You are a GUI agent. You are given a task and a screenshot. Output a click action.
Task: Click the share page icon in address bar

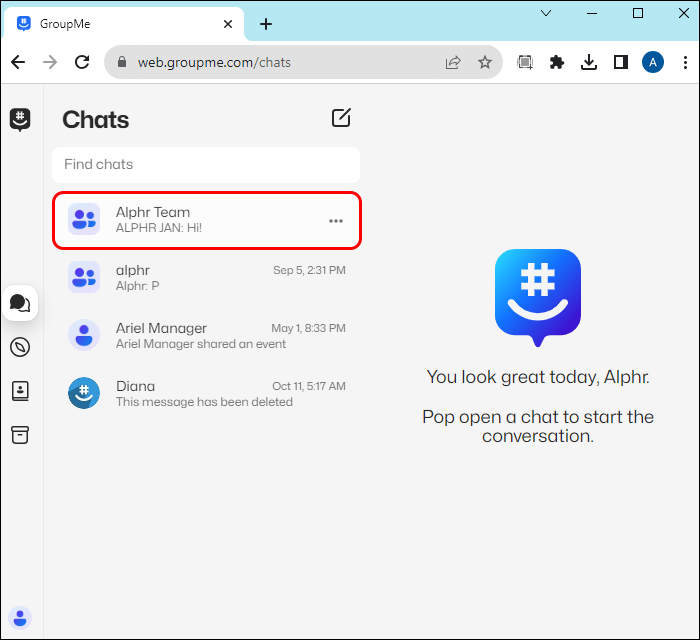pos(453,62)
